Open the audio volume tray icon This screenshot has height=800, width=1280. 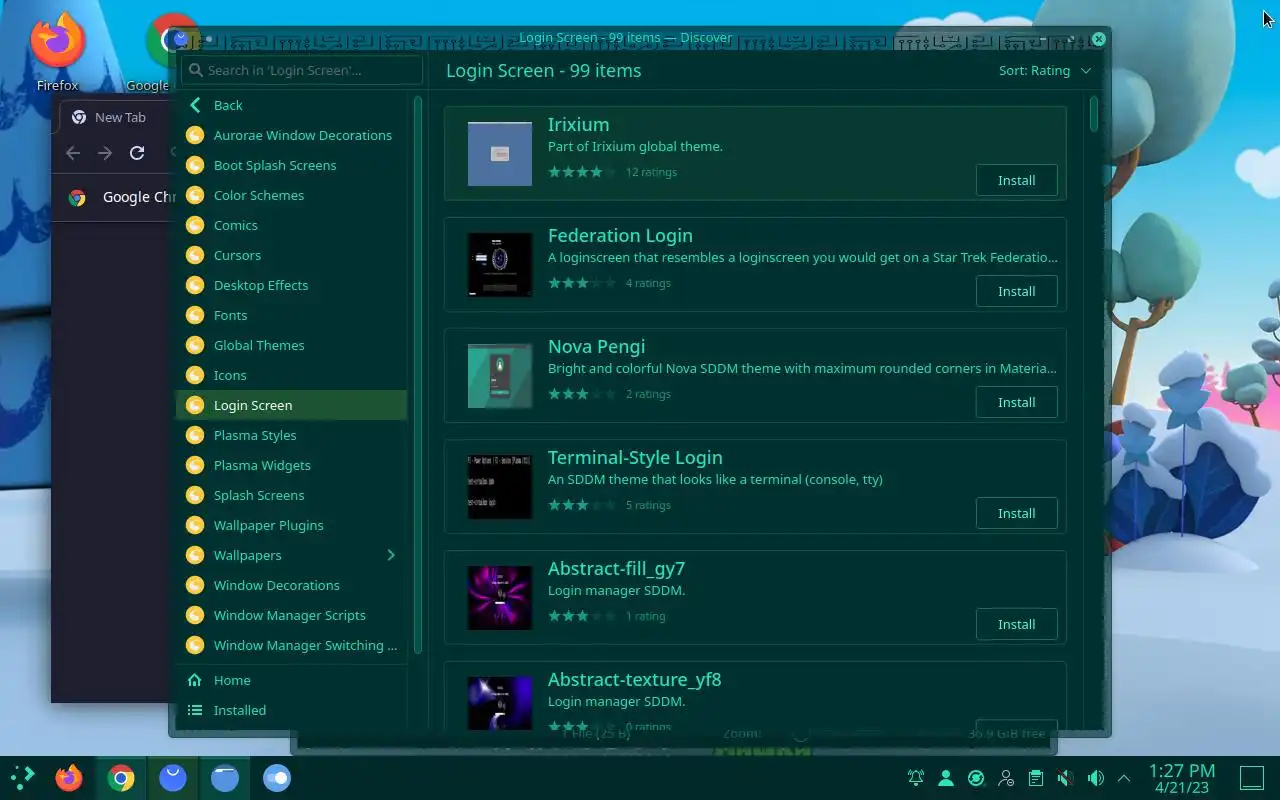pos(1096,778)
